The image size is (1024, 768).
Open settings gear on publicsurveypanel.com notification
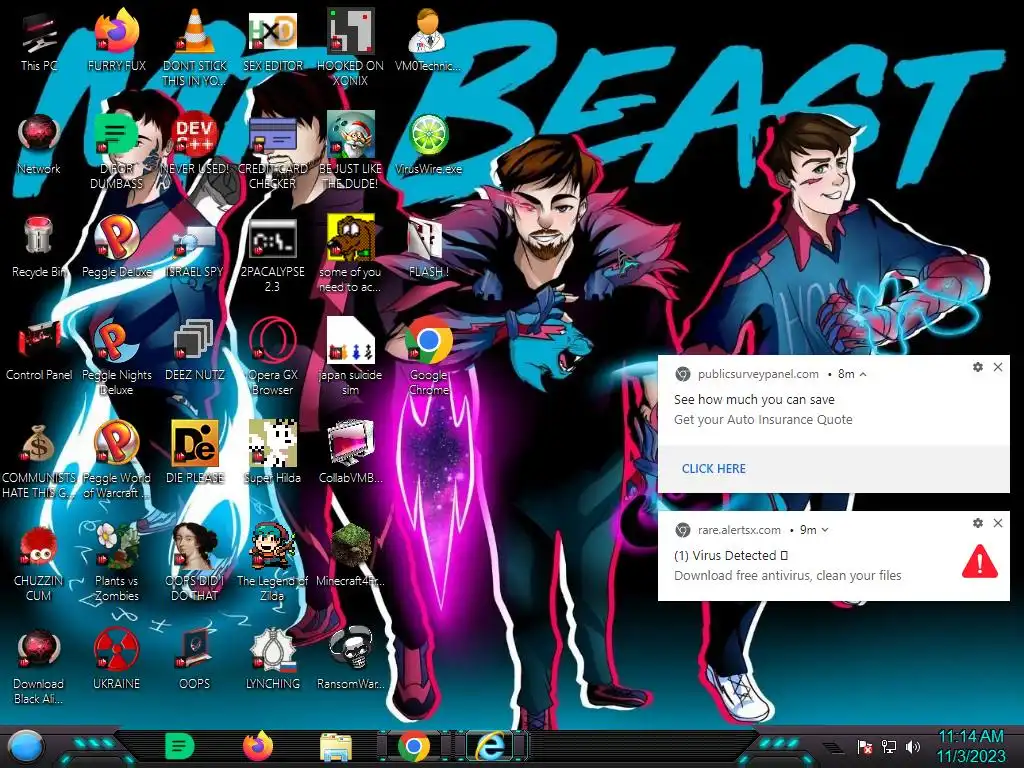pyautogui.click(x=978, y=367)
